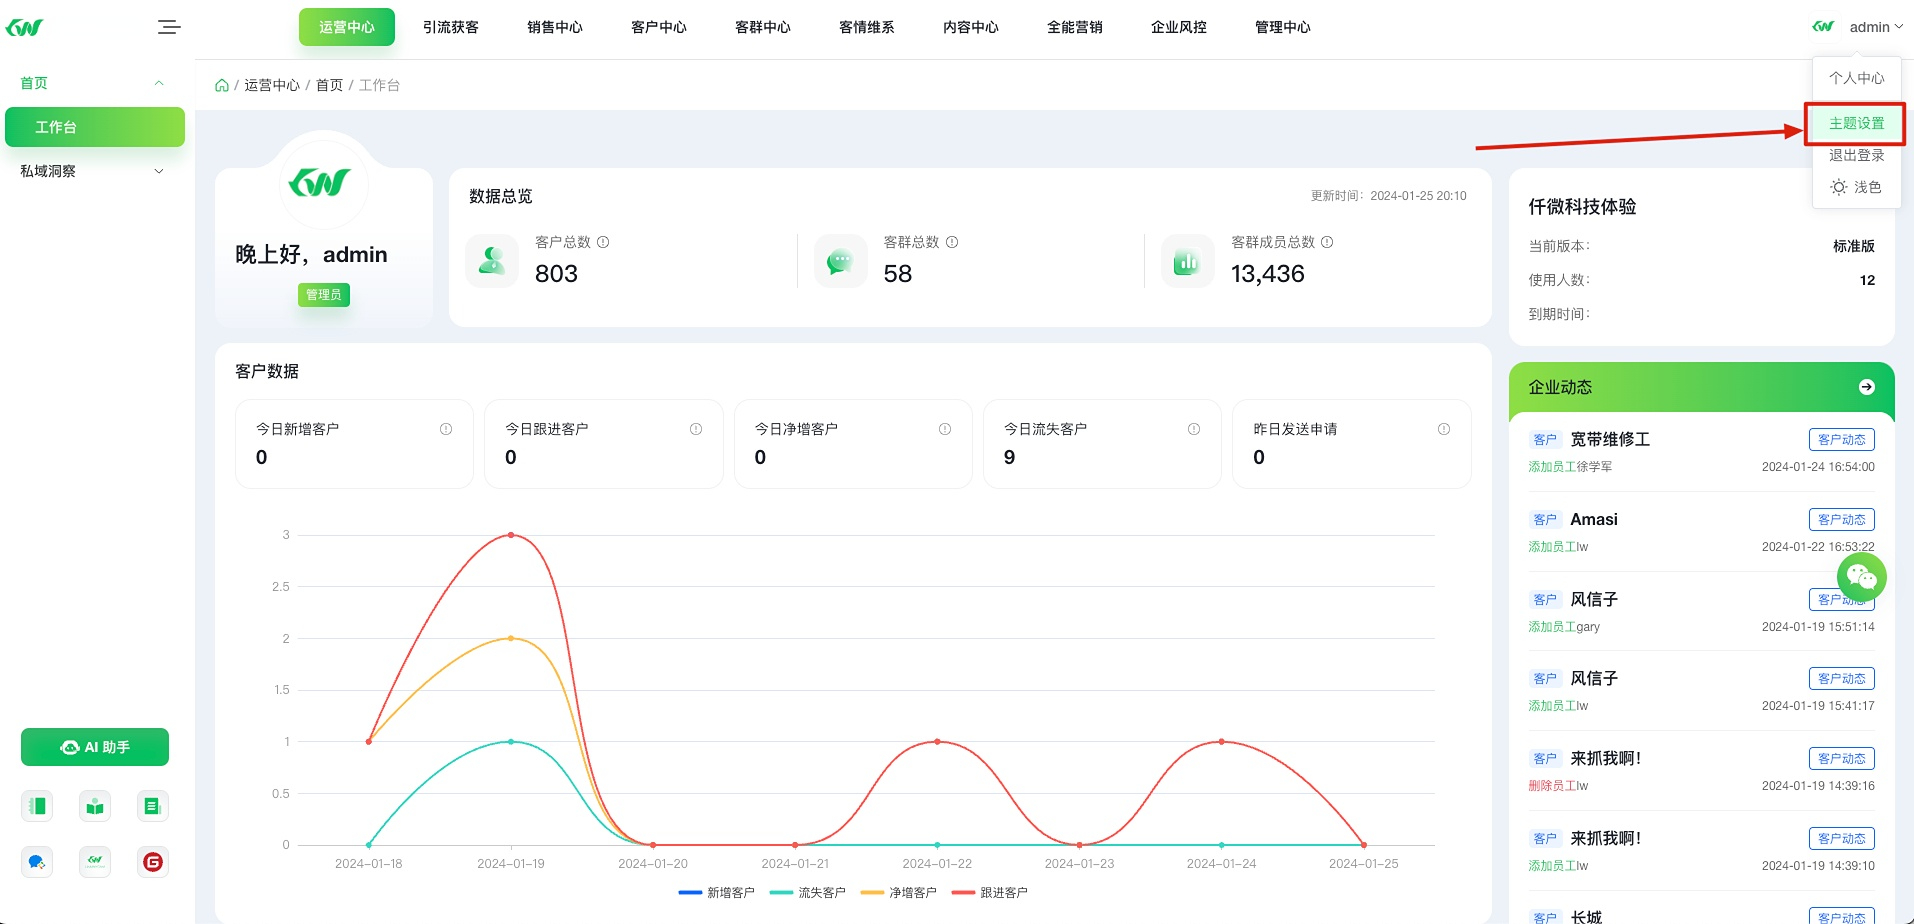Switch to 管理中心 top tab
Screen dimensions: 1914x924
click(x=1283, y=27)
